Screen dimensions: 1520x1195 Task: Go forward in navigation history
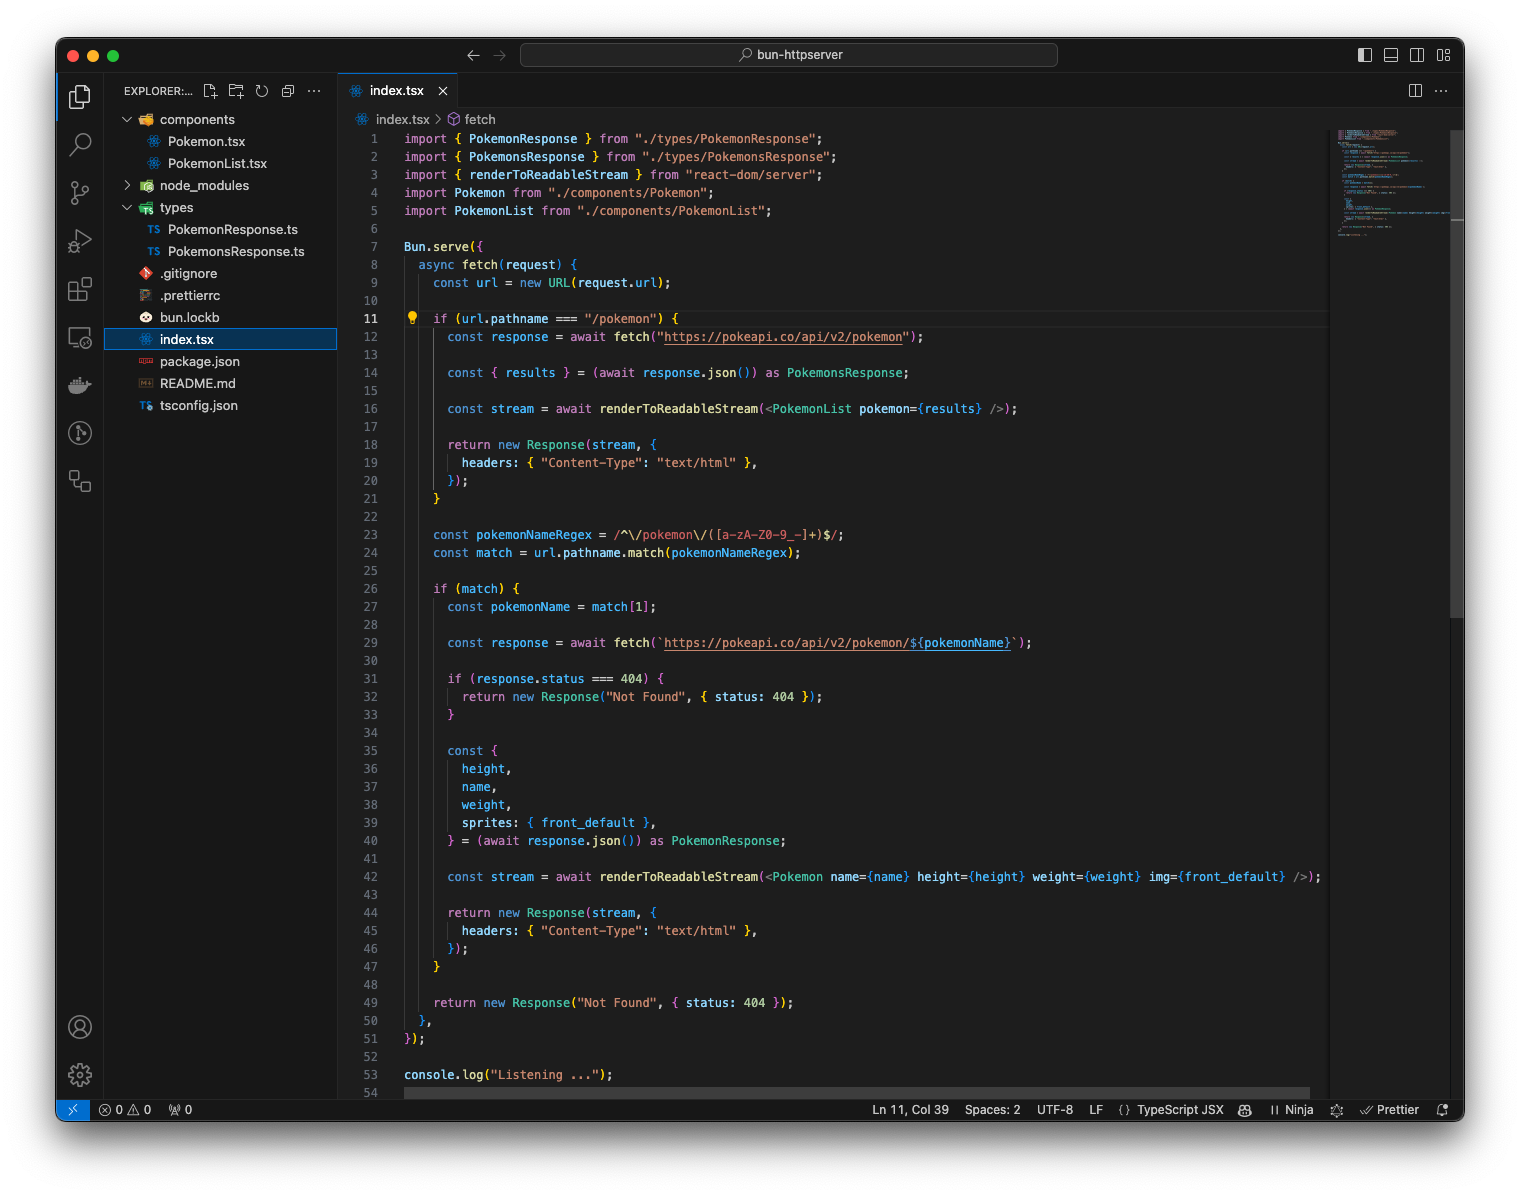[x=499, y=55]
